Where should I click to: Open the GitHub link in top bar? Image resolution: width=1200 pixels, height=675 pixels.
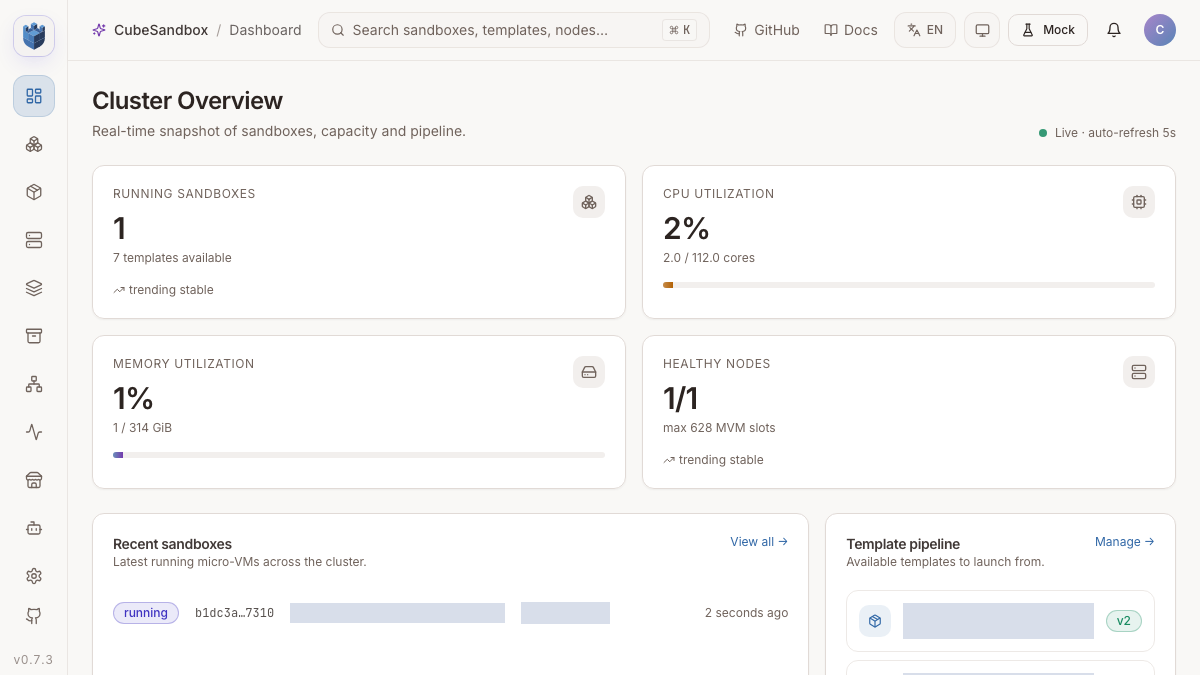point(767,30)
